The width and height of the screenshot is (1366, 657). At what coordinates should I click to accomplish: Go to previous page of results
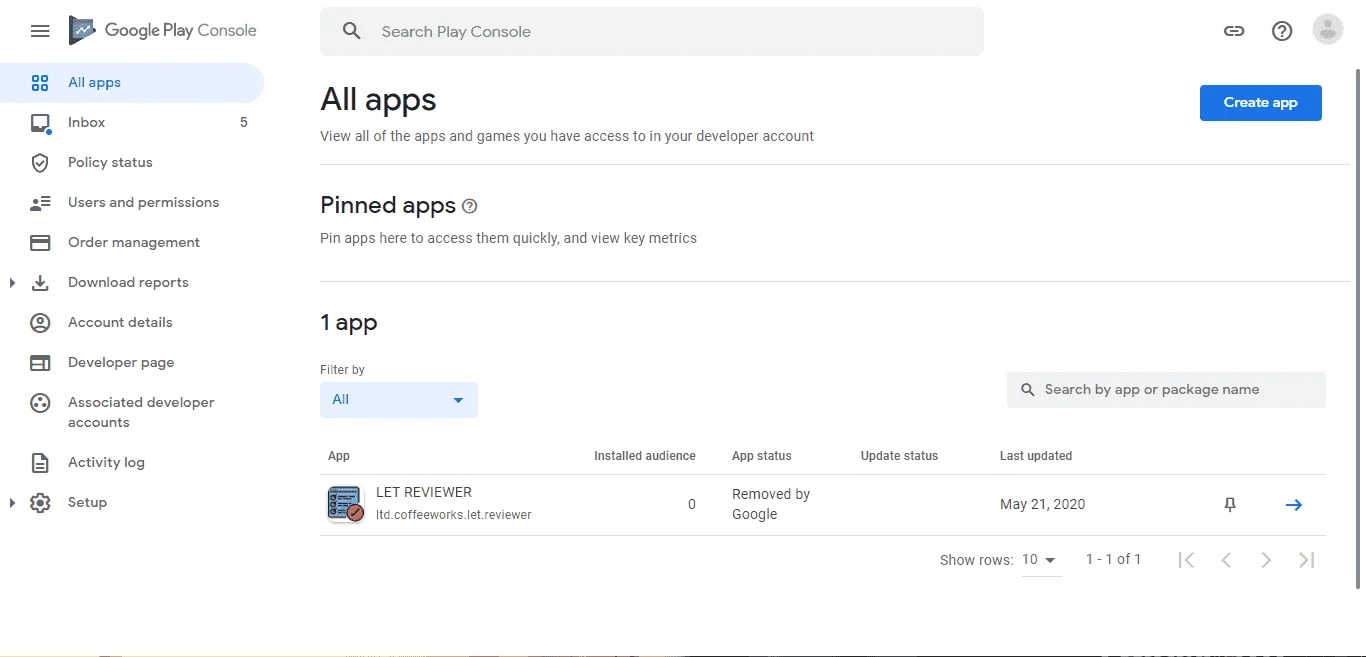(x=1226, y=560)
